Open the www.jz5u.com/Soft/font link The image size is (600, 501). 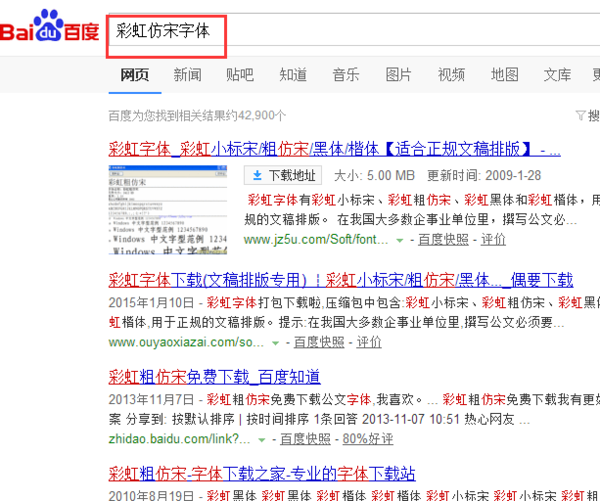(316, 240)
